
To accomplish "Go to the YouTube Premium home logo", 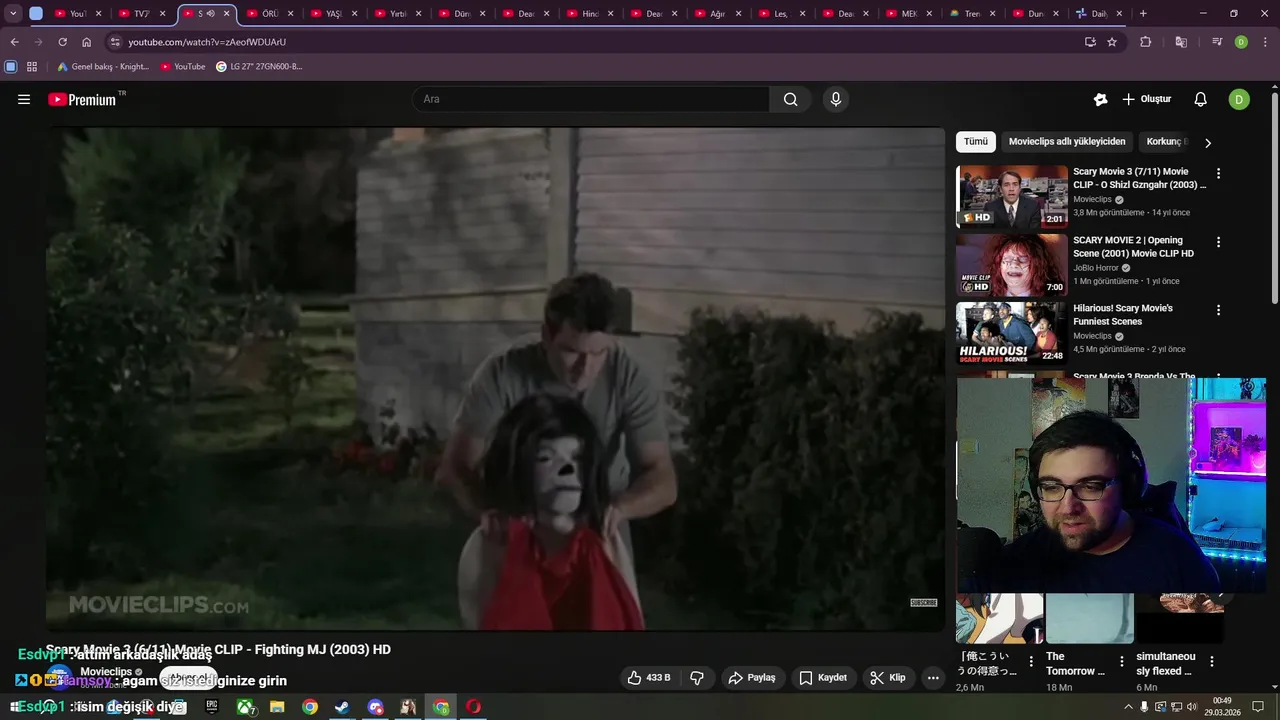I will pos(82,99).
